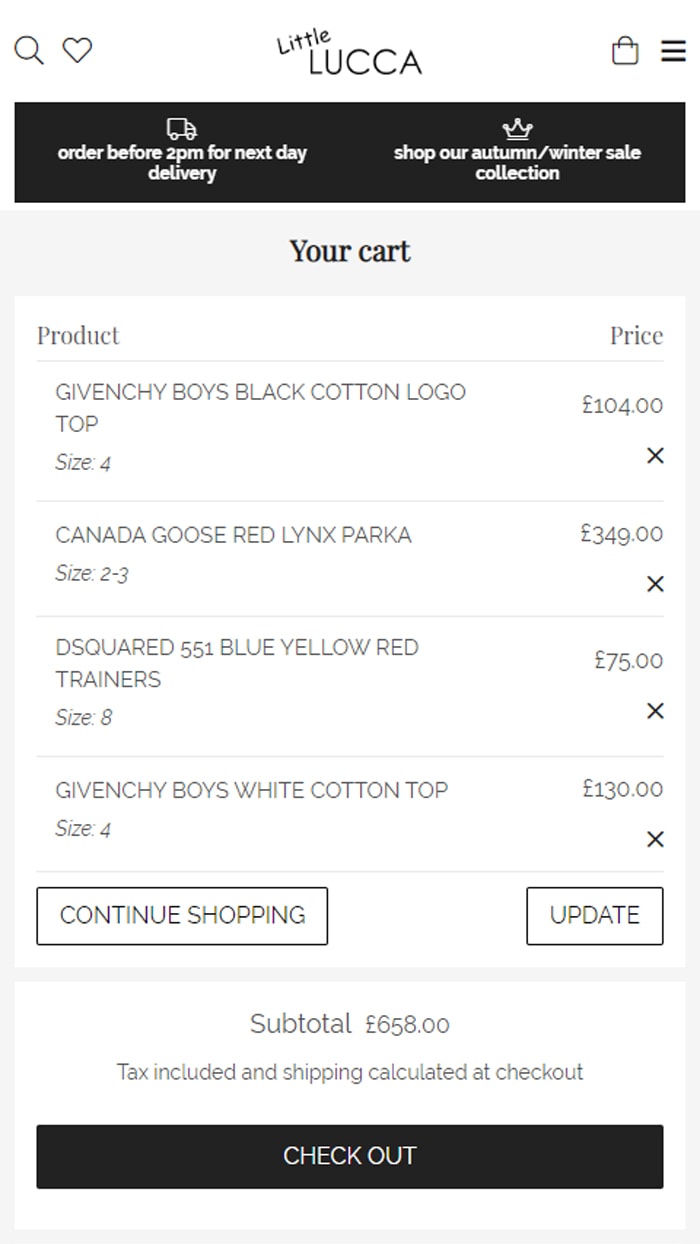Proceed with the Check Out button
This screenshot has width=700, height=1244.
(x=349, y=1156)
